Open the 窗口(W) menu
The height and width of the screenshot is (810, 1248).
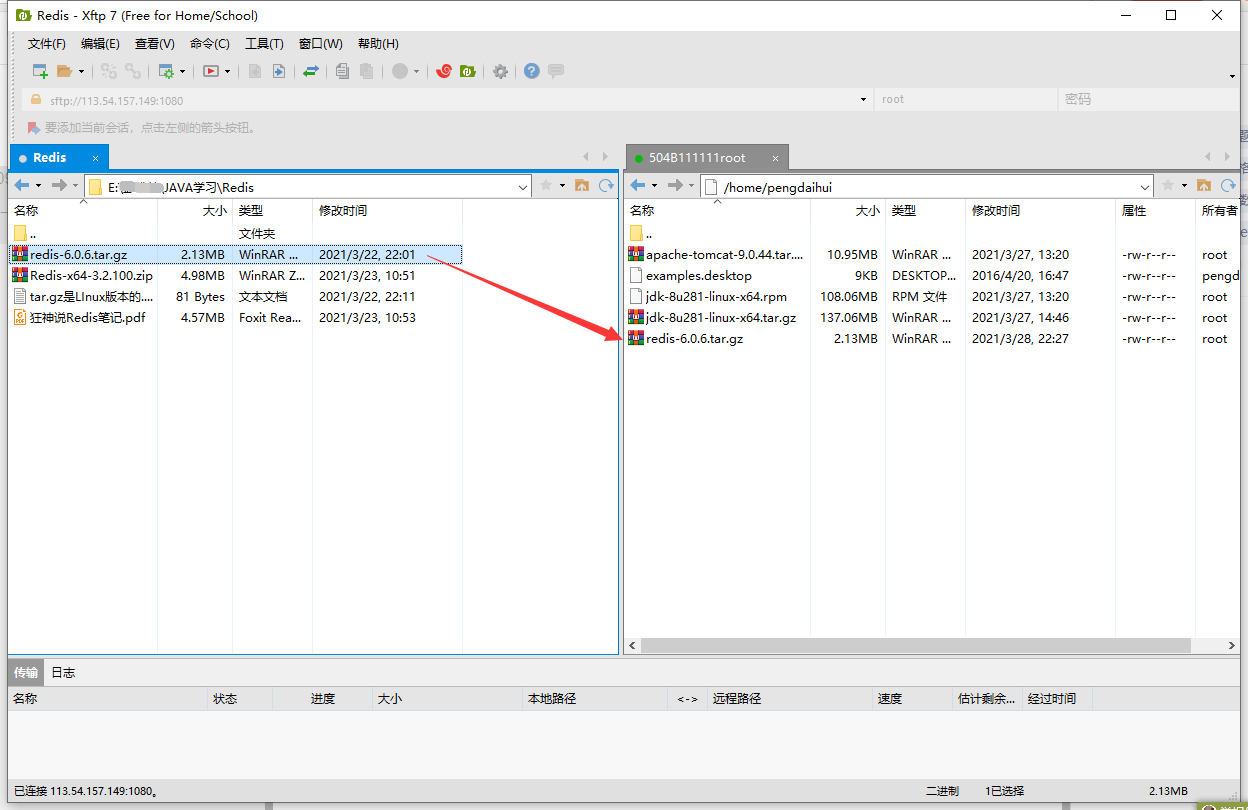coord(320,44)
